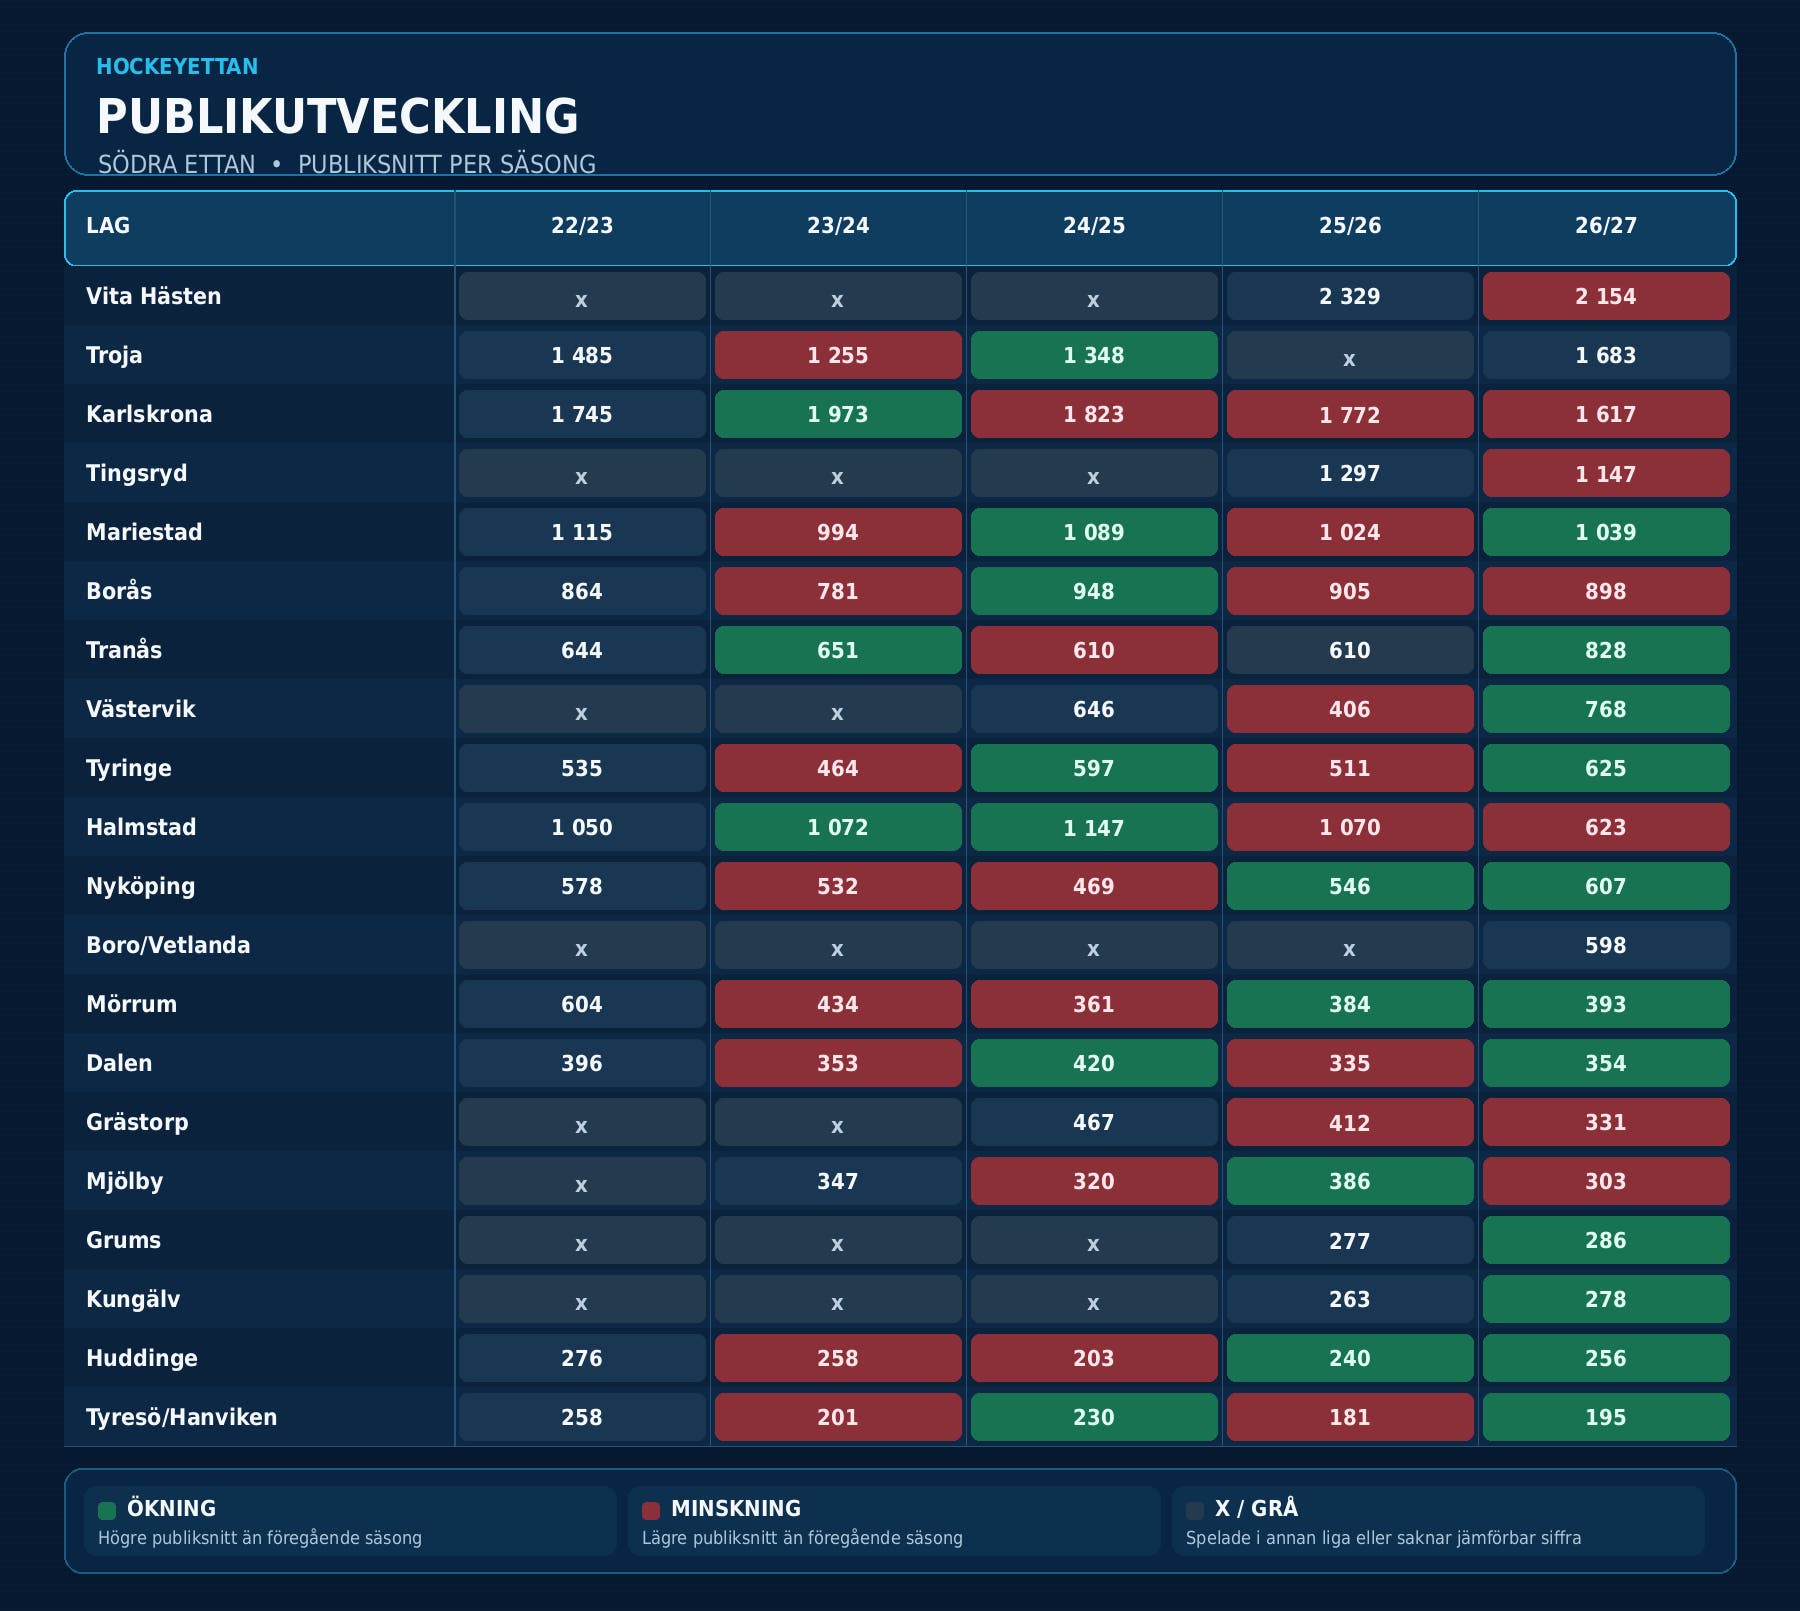Select the 25/26 column header
The height and width of the screenshot is (1611, 1800).
pos(1350,226)
